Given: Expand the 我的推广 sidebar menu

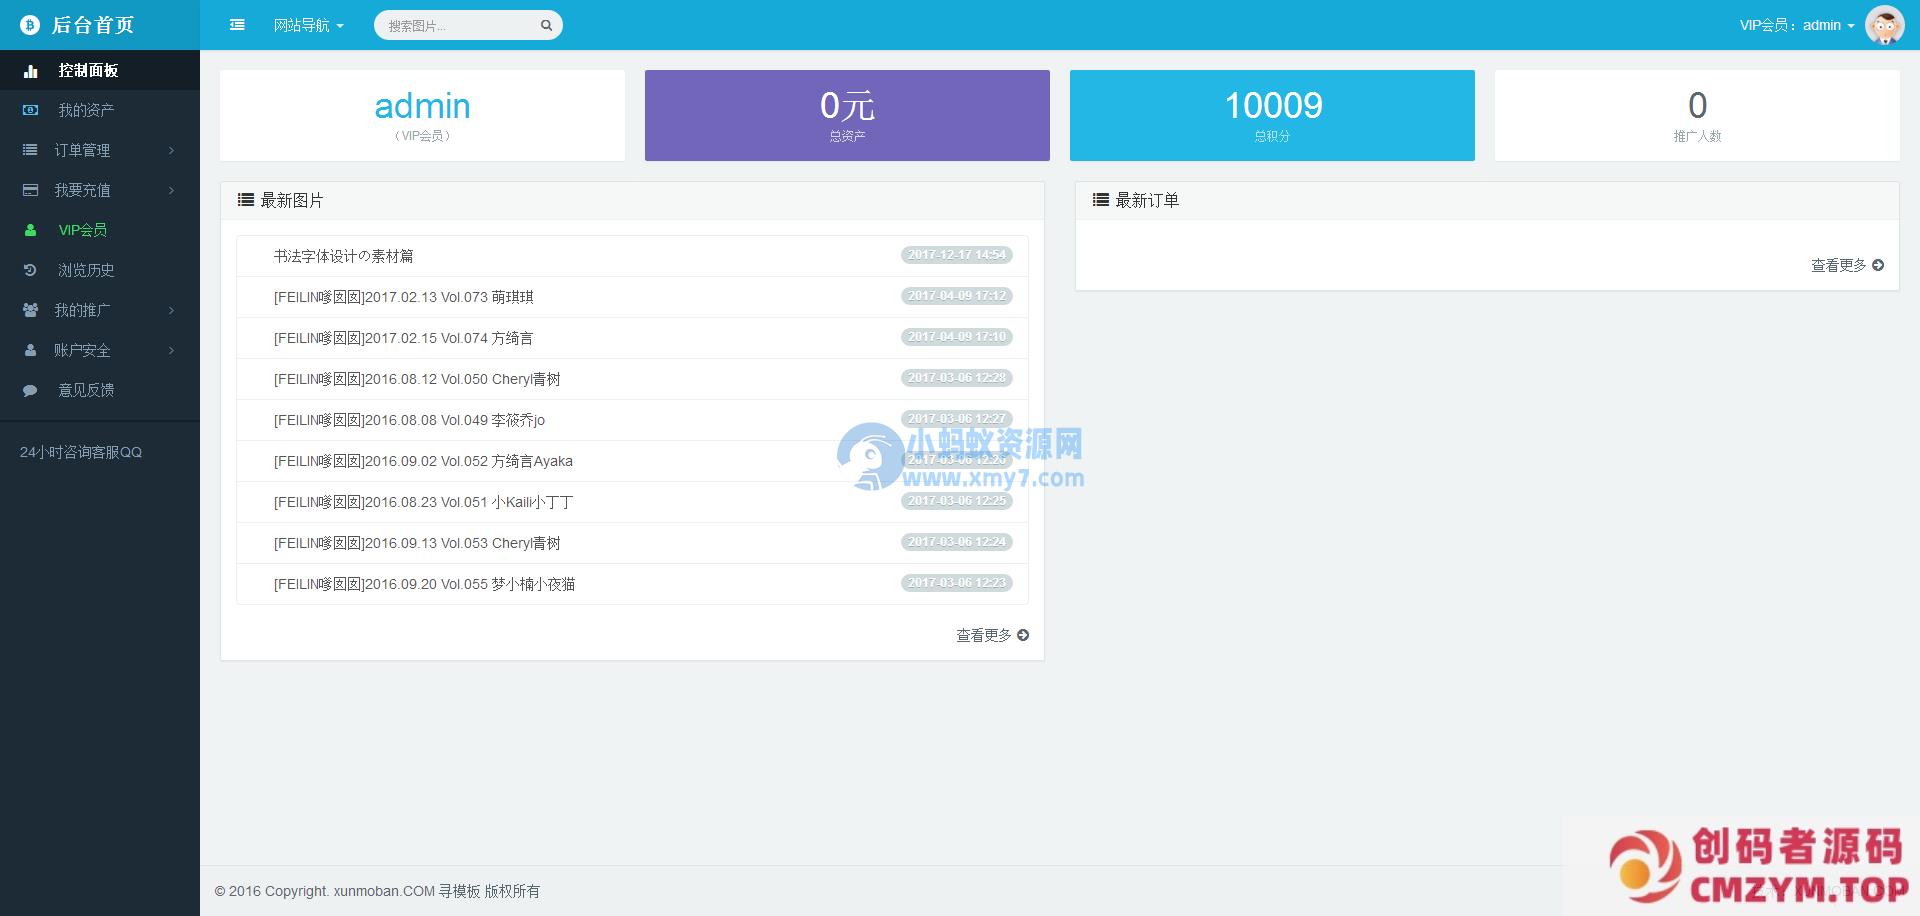Looking at the screenshot, I should pos(100,310).
